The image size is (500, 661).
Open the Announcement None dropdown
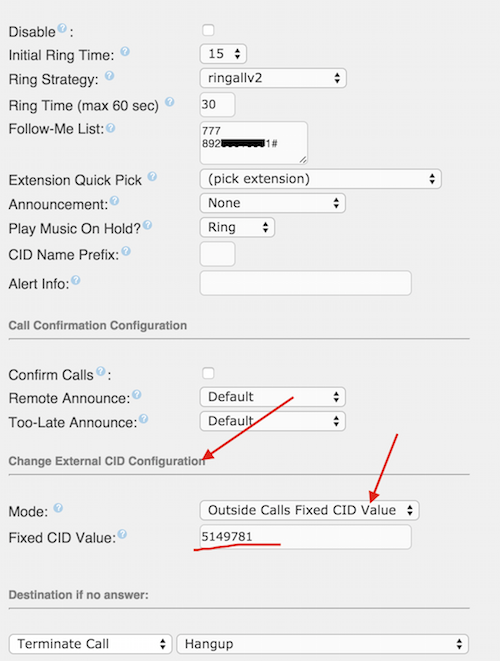273,203
